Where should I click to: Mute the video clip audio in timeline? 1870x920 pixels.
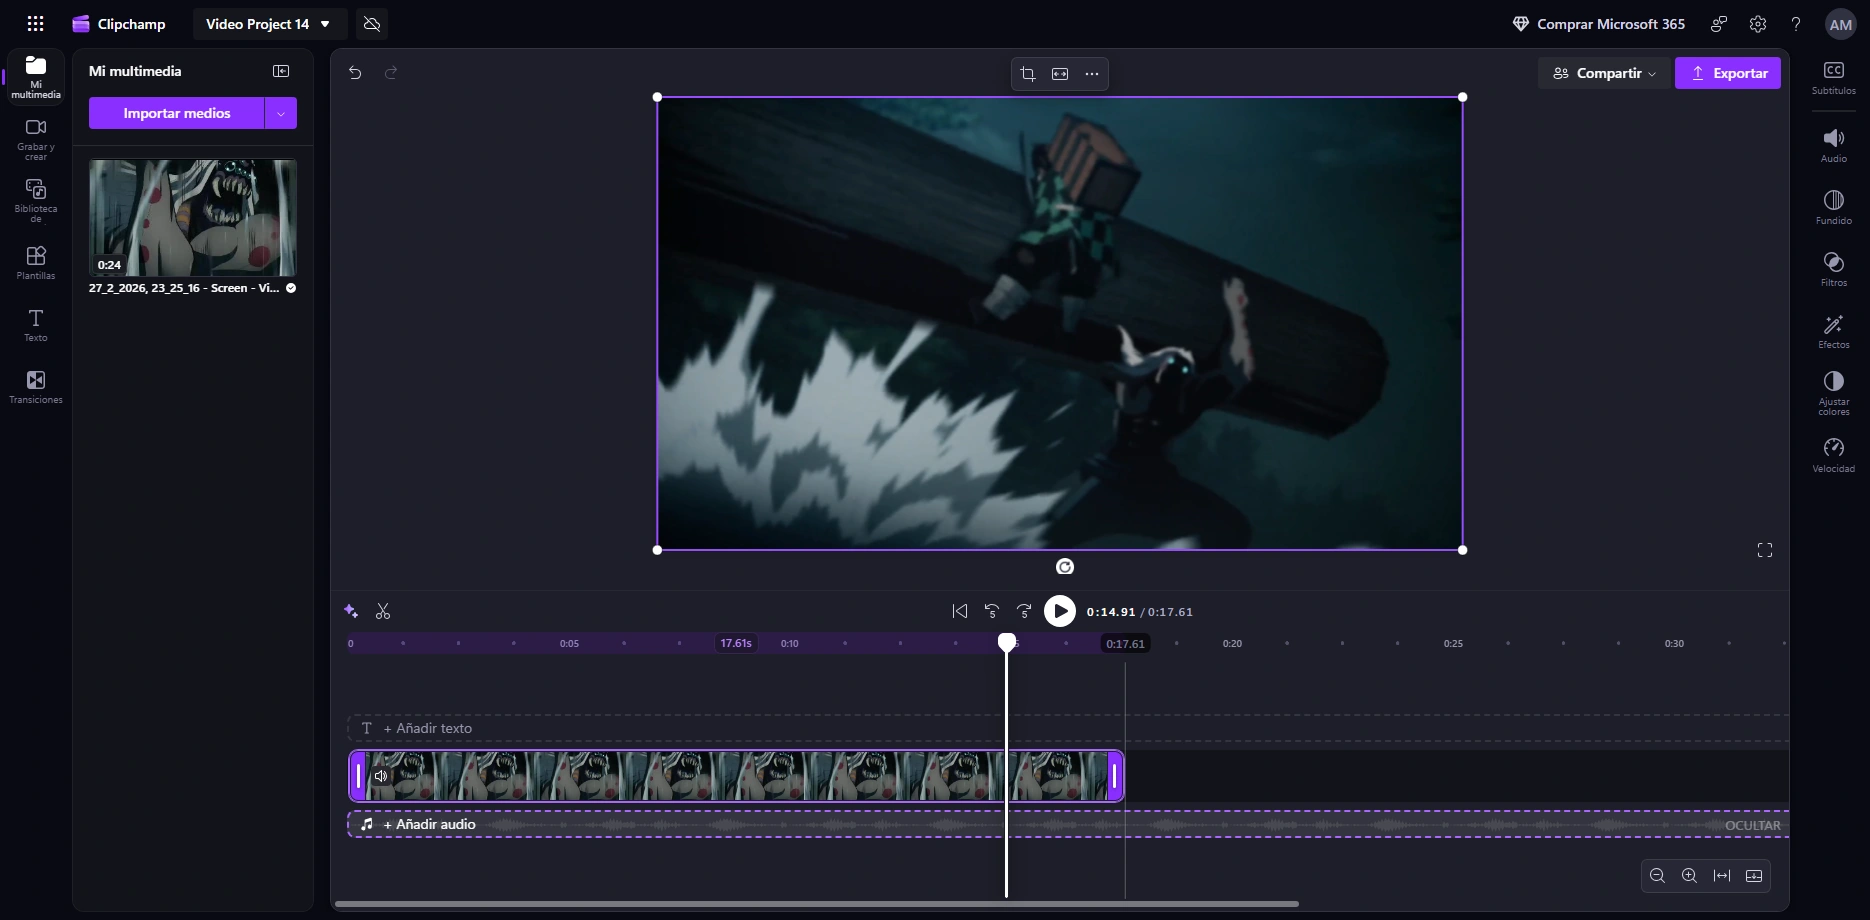[381, 776]
